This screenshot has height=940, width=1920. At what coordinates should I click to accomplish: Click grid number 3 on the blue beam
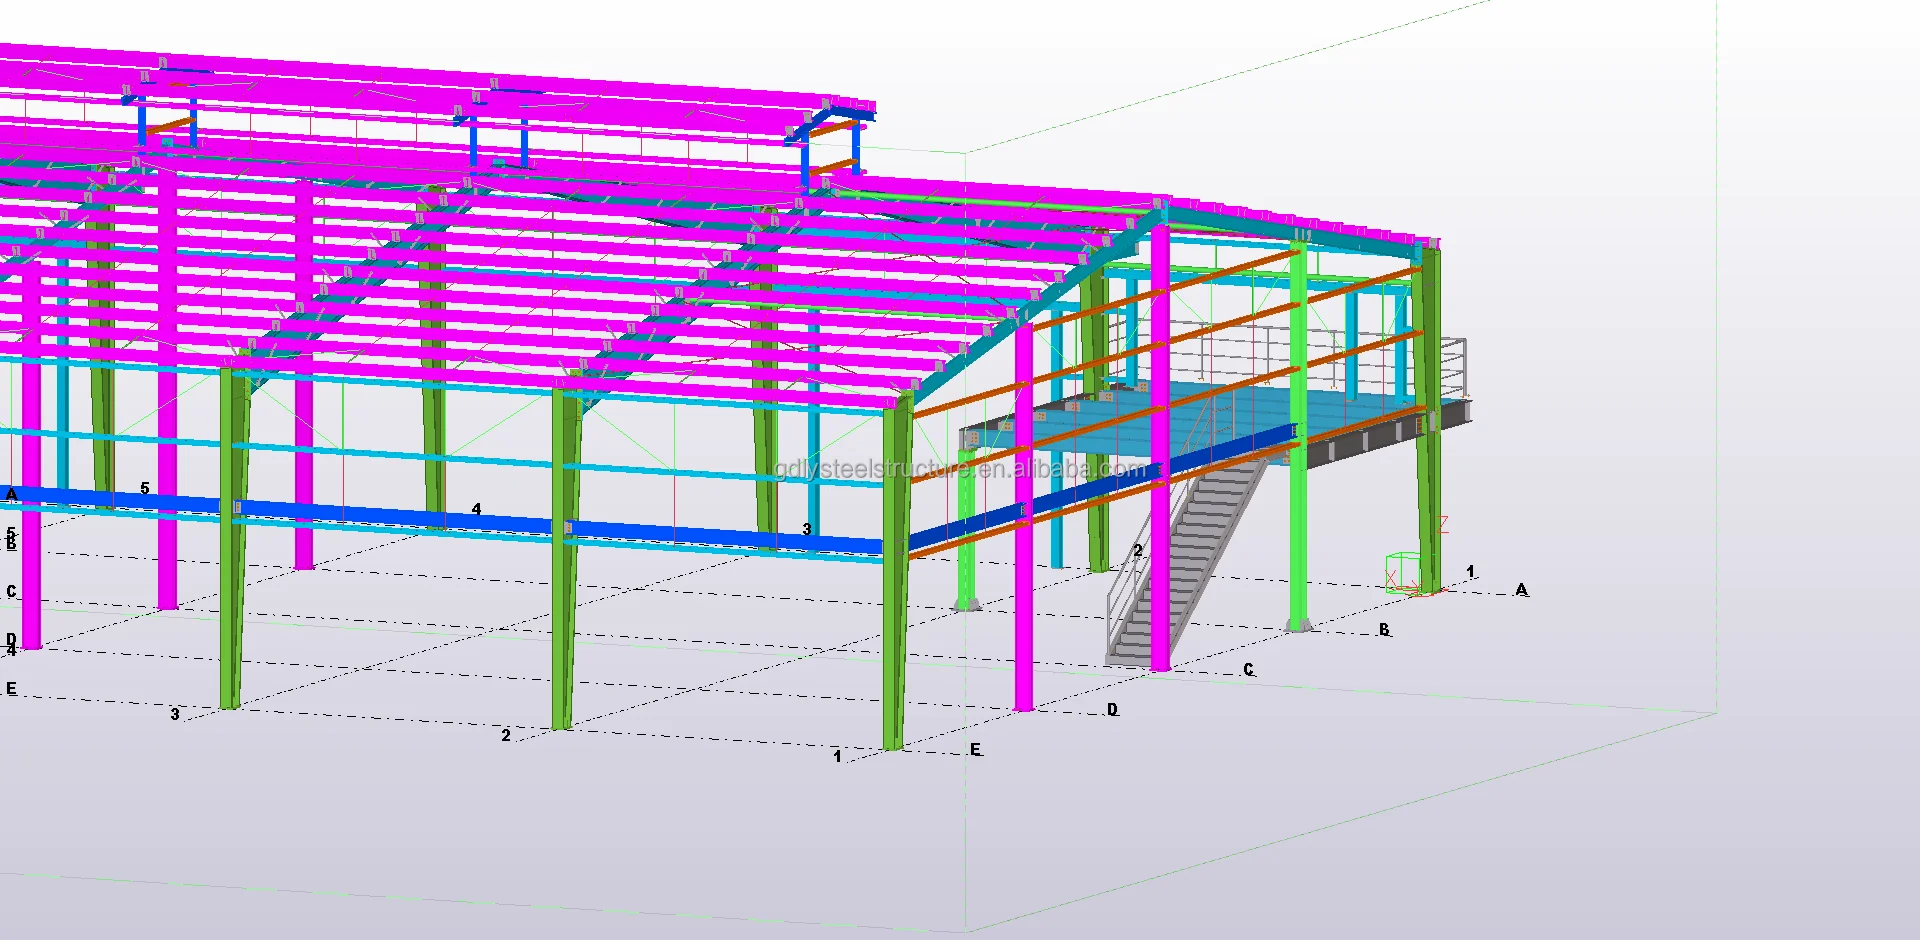pos(807,529)
